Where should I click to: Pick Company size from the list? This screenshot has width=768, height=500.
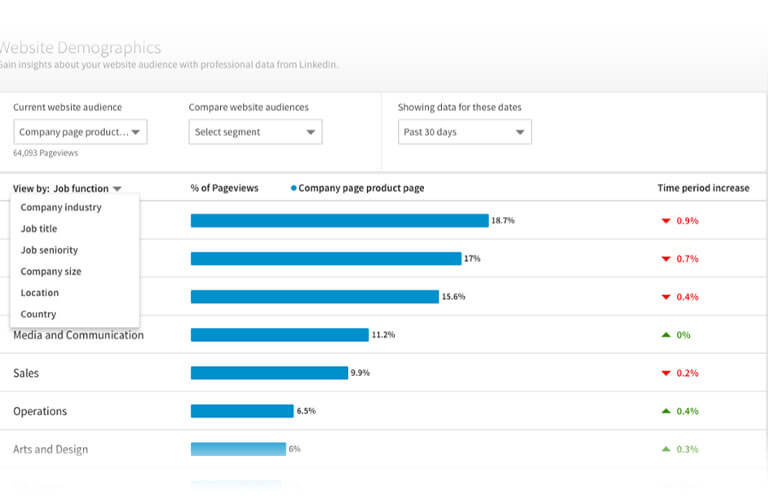pyautogui.click(x=51, y=272)
